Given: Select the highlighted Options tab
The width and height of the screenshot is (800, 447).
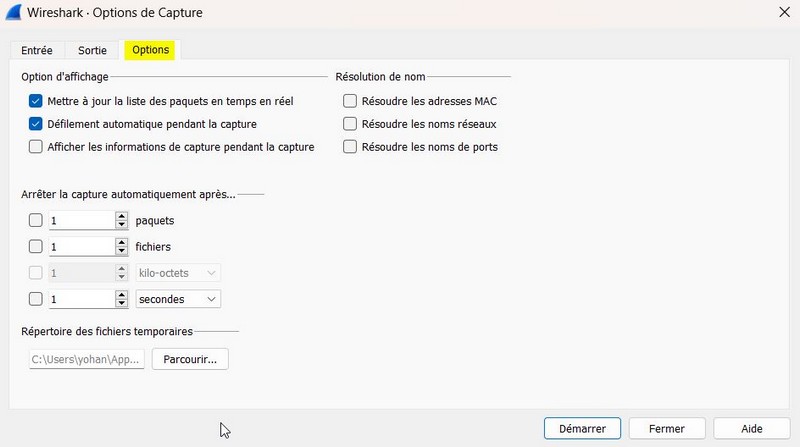Looking at the screenshot, I should (151, 50).
